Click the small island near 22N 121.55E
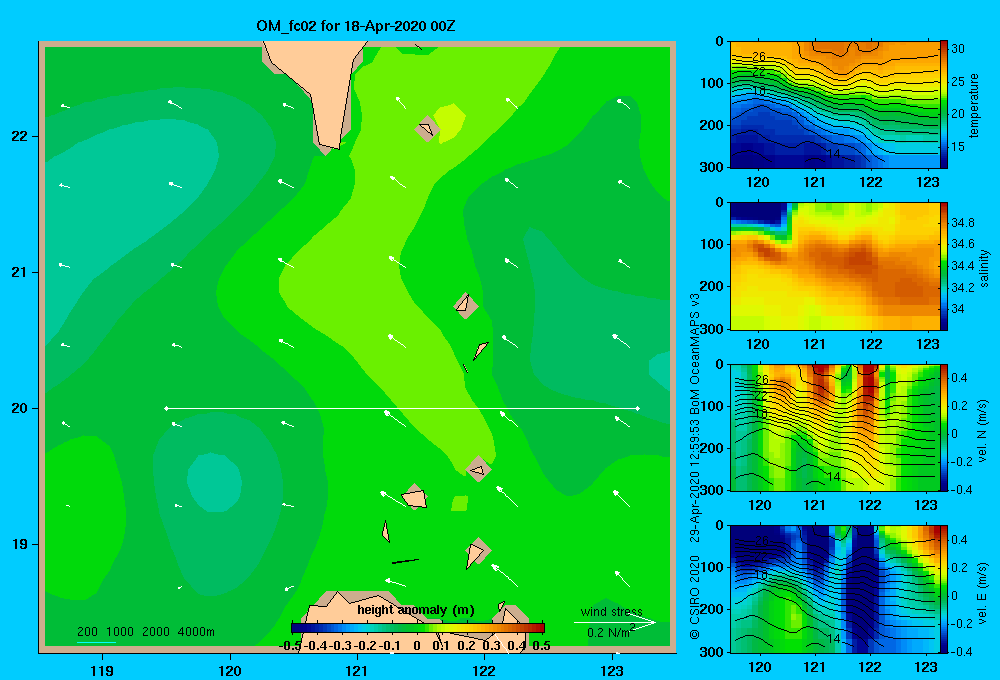The image size is (1000, 680). 426,129
